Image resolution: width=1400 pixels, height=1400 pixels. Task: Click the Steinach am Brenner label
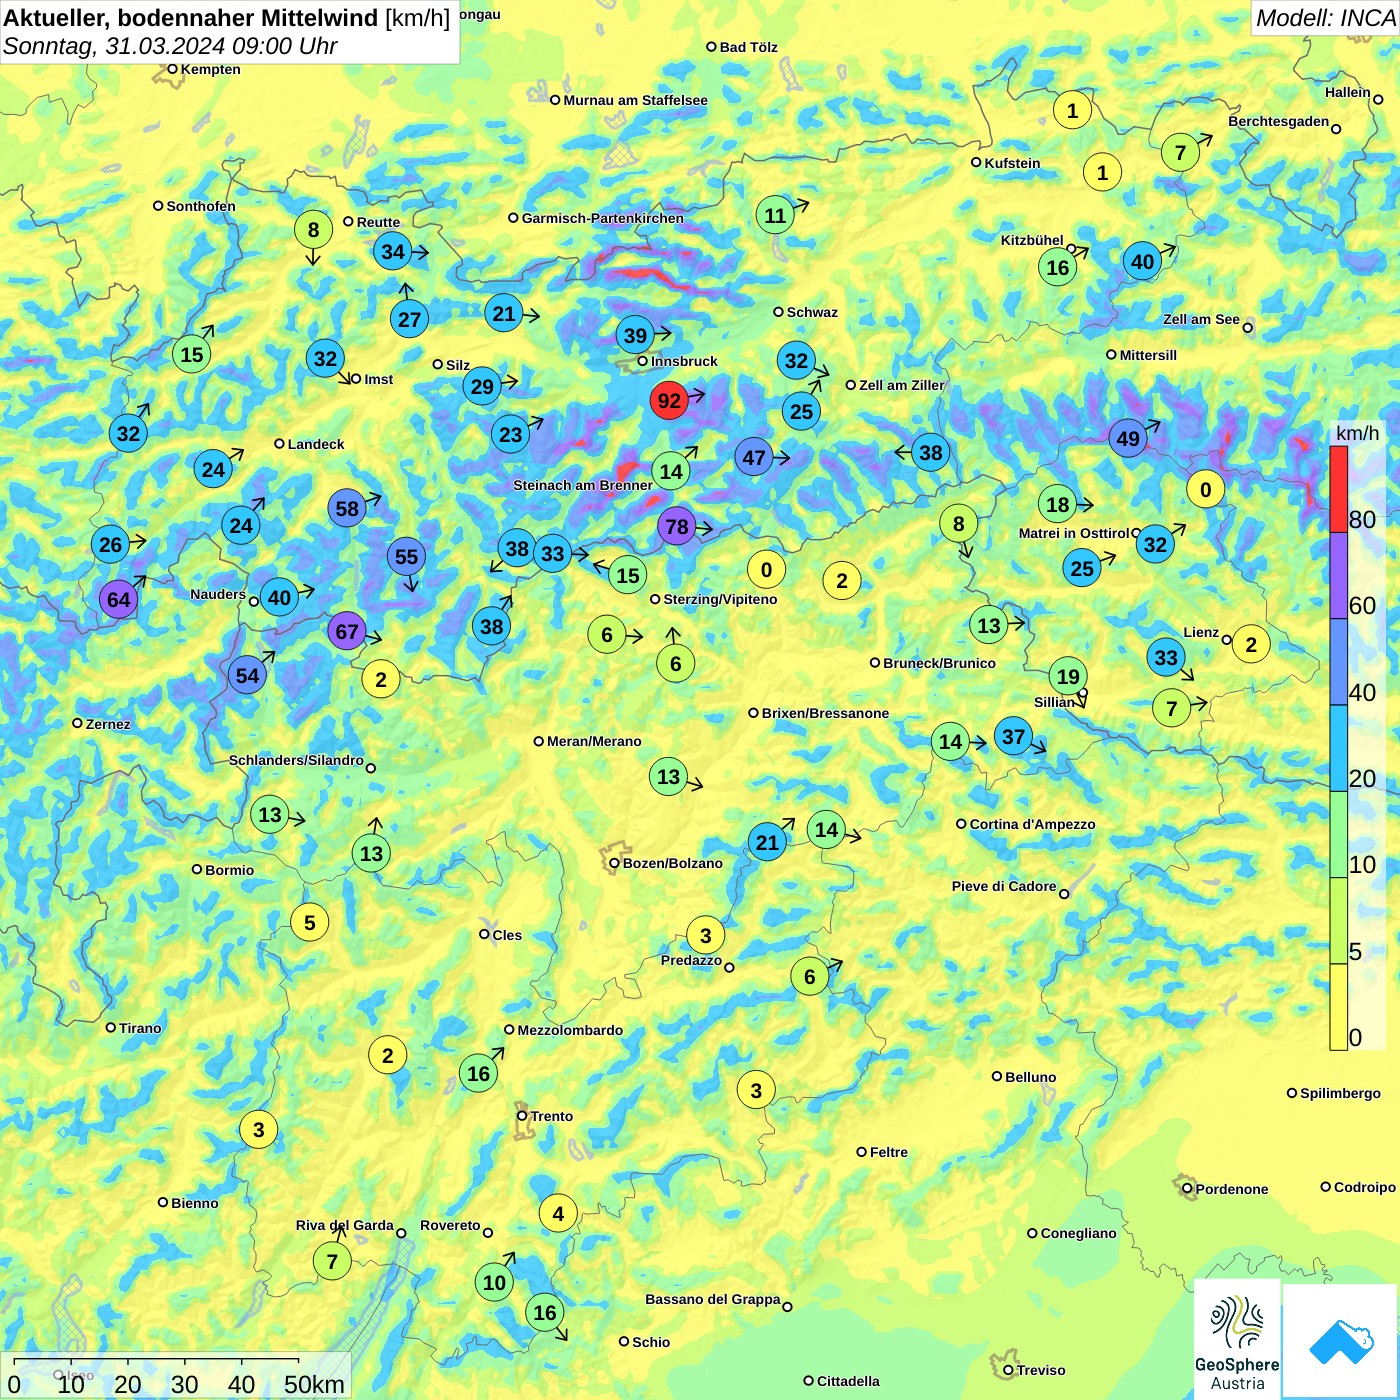coord(583,485)
